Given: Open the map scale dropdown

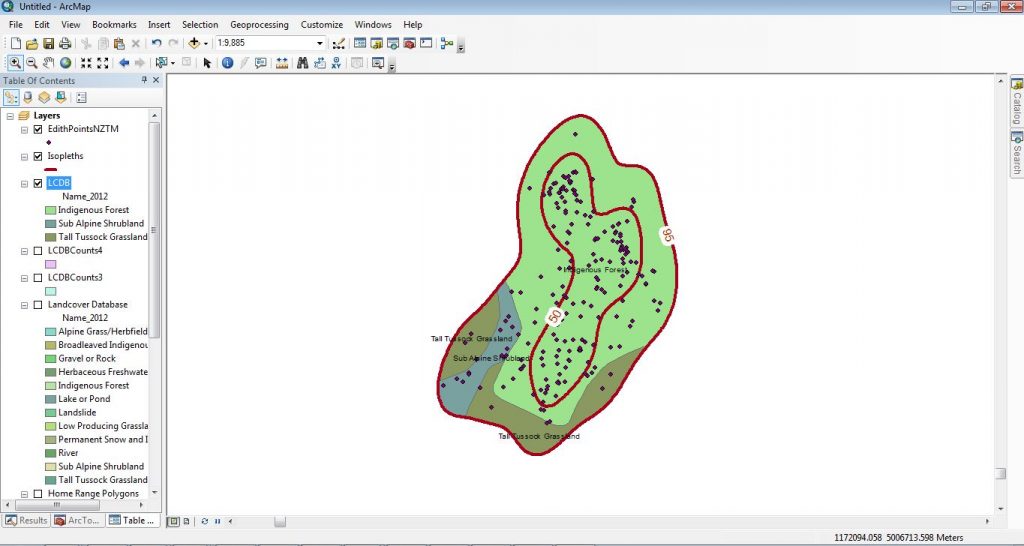Looking at the screenshot, I should point(320,44).
